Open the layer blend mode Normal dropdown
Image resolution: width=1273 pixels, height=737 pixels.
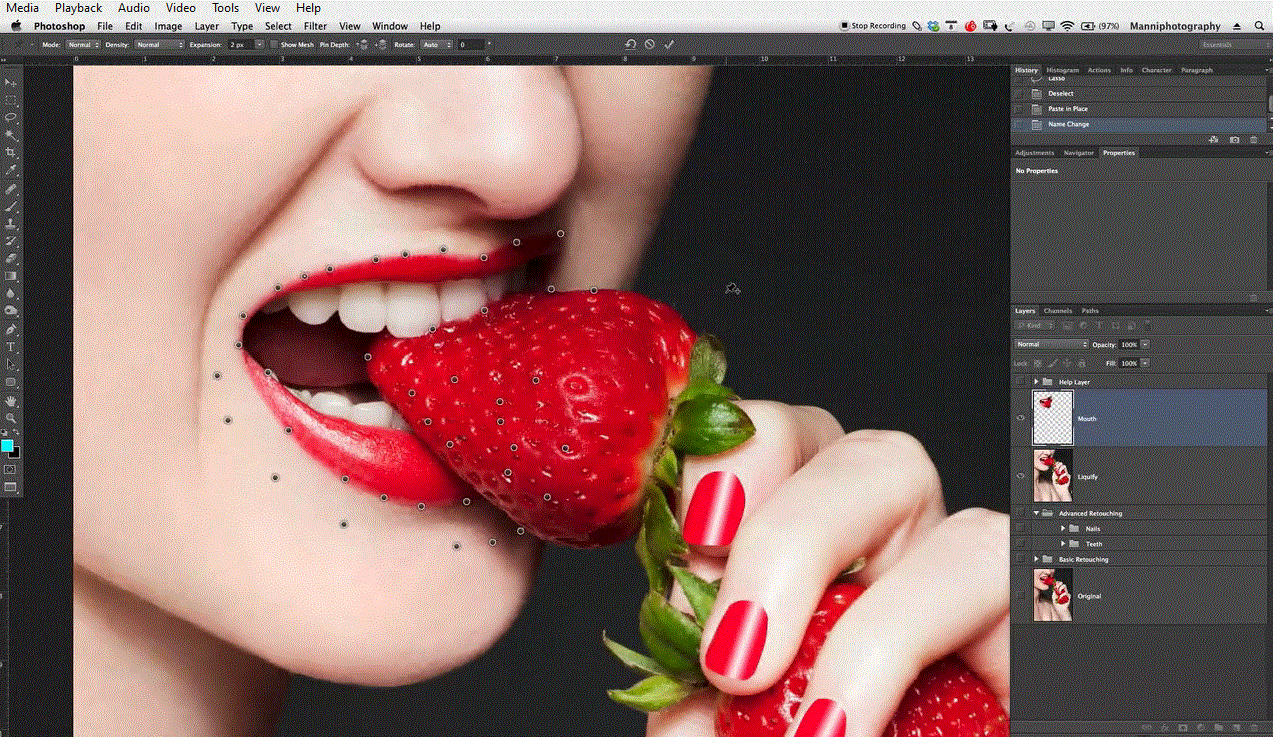tap(1051, 344)
